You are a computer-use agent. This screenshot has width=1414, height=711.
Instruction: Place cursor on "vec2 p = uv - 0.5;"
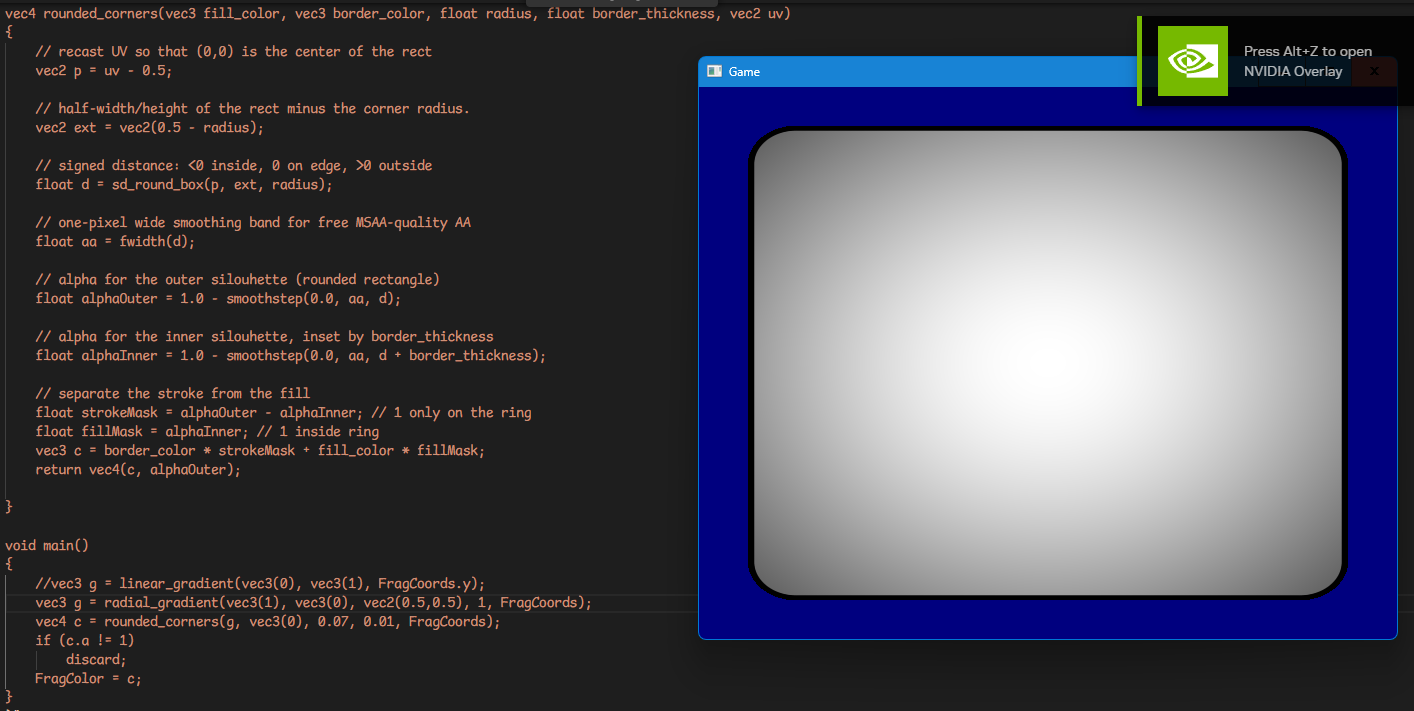(x=104, y=70)
